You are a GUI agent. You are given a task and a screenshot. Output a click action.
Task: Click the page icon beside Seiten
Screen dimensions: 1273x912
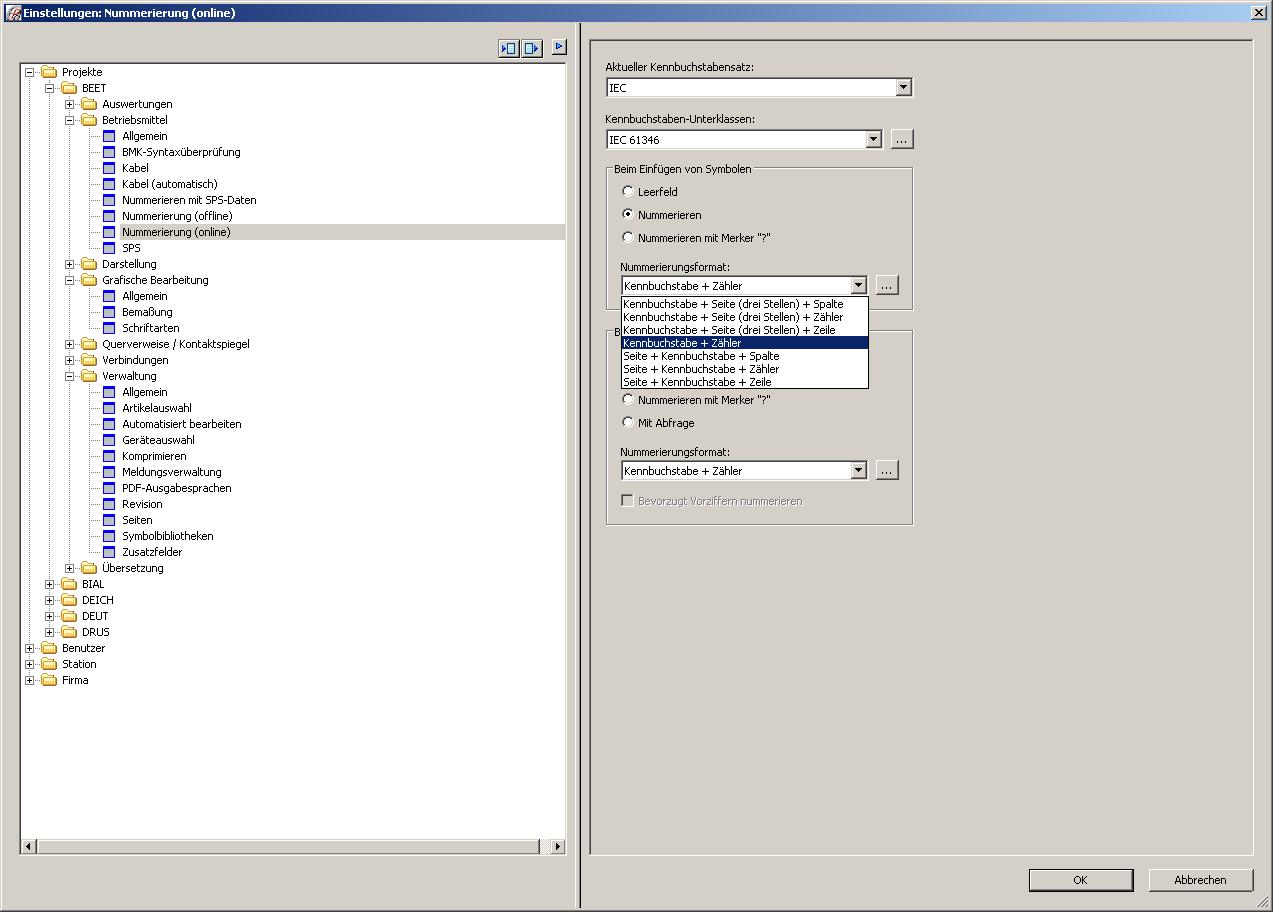(x=110, y=520)
